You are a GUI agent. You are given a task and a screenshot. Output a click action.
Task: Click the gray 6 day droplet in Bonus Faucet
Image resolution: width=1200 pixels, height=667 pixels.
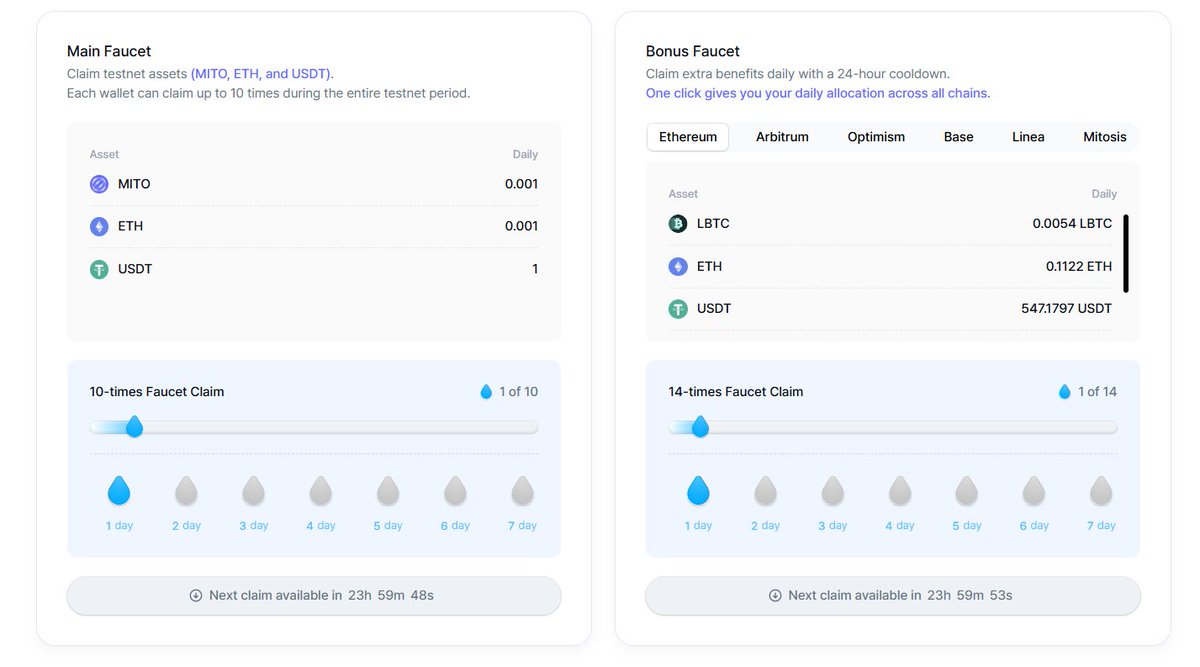coord(1034,491)
